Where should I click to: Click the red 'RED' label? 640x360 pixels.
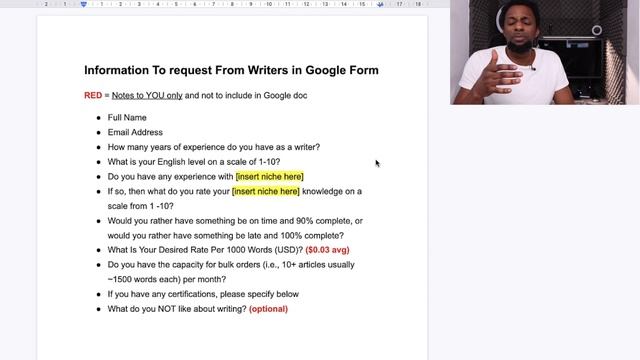coord(93,96)
